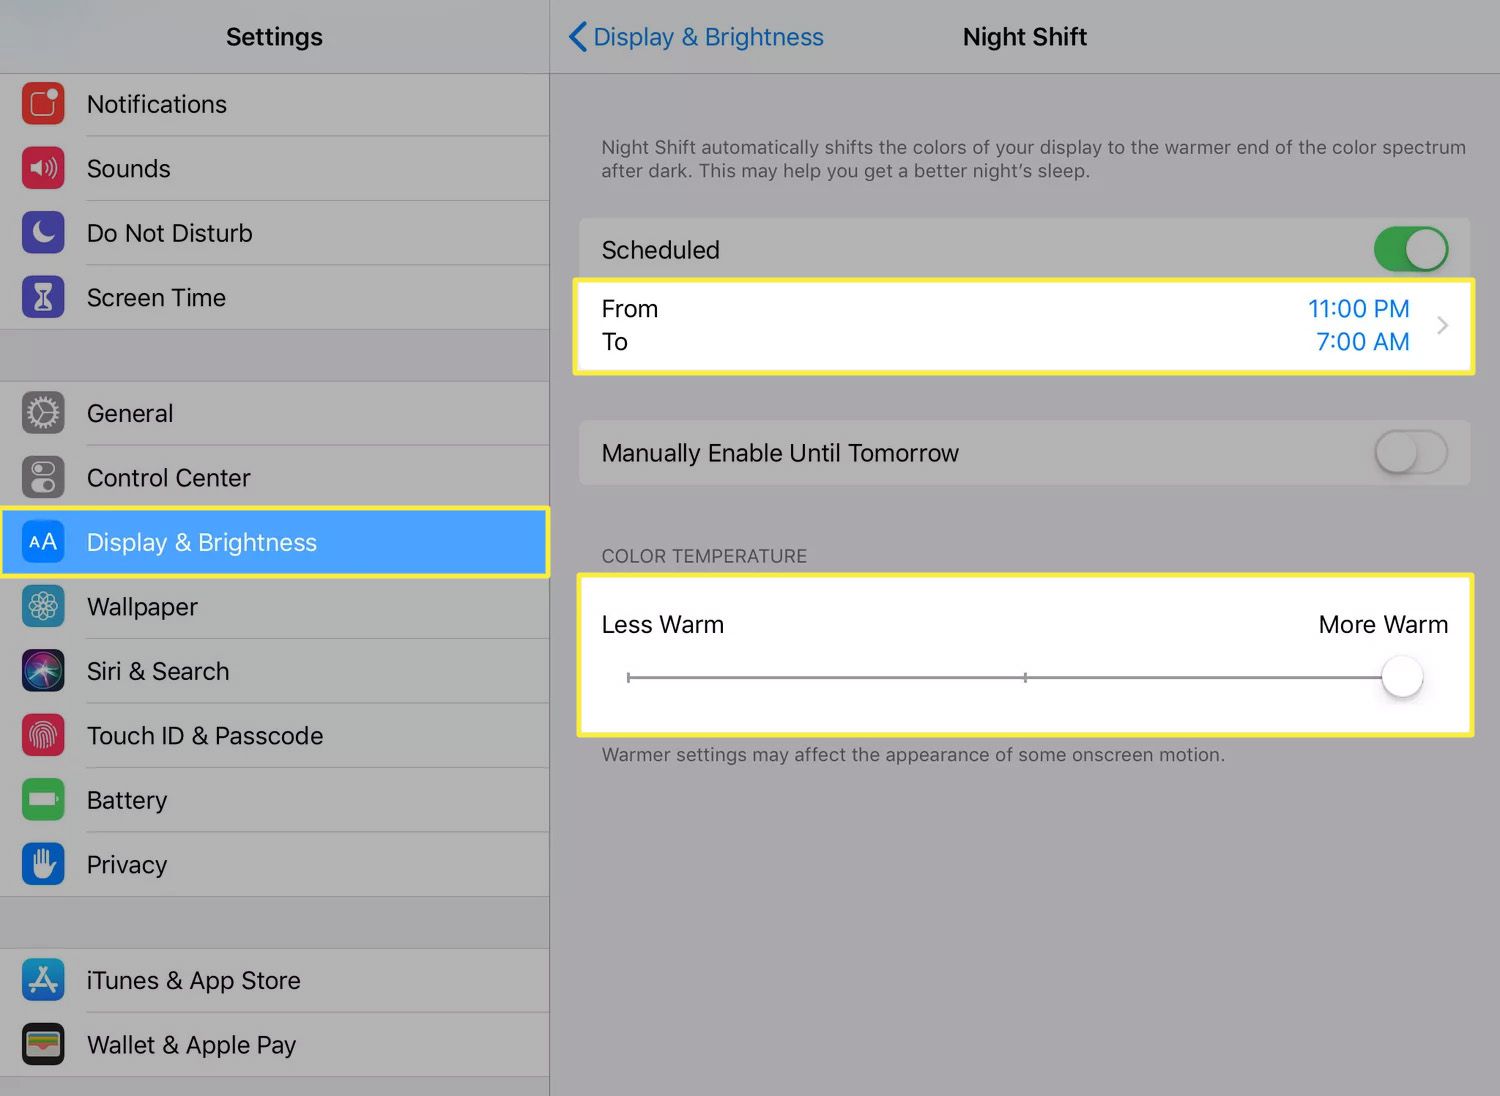This screenshot has width=1500, height=1096.
Task: Tap the General gear icon
Action: (x=43, y=413)
